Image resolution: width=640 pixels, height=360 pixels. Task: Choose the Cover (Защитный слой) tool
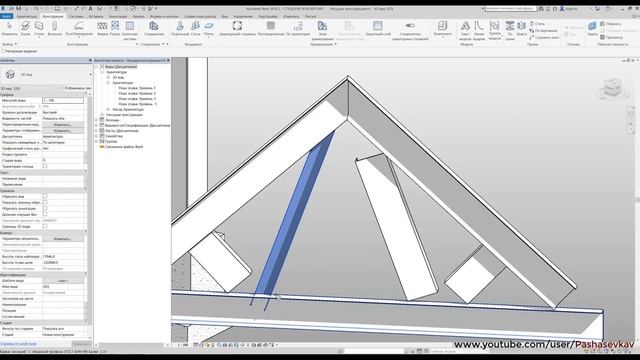(378, 29)
